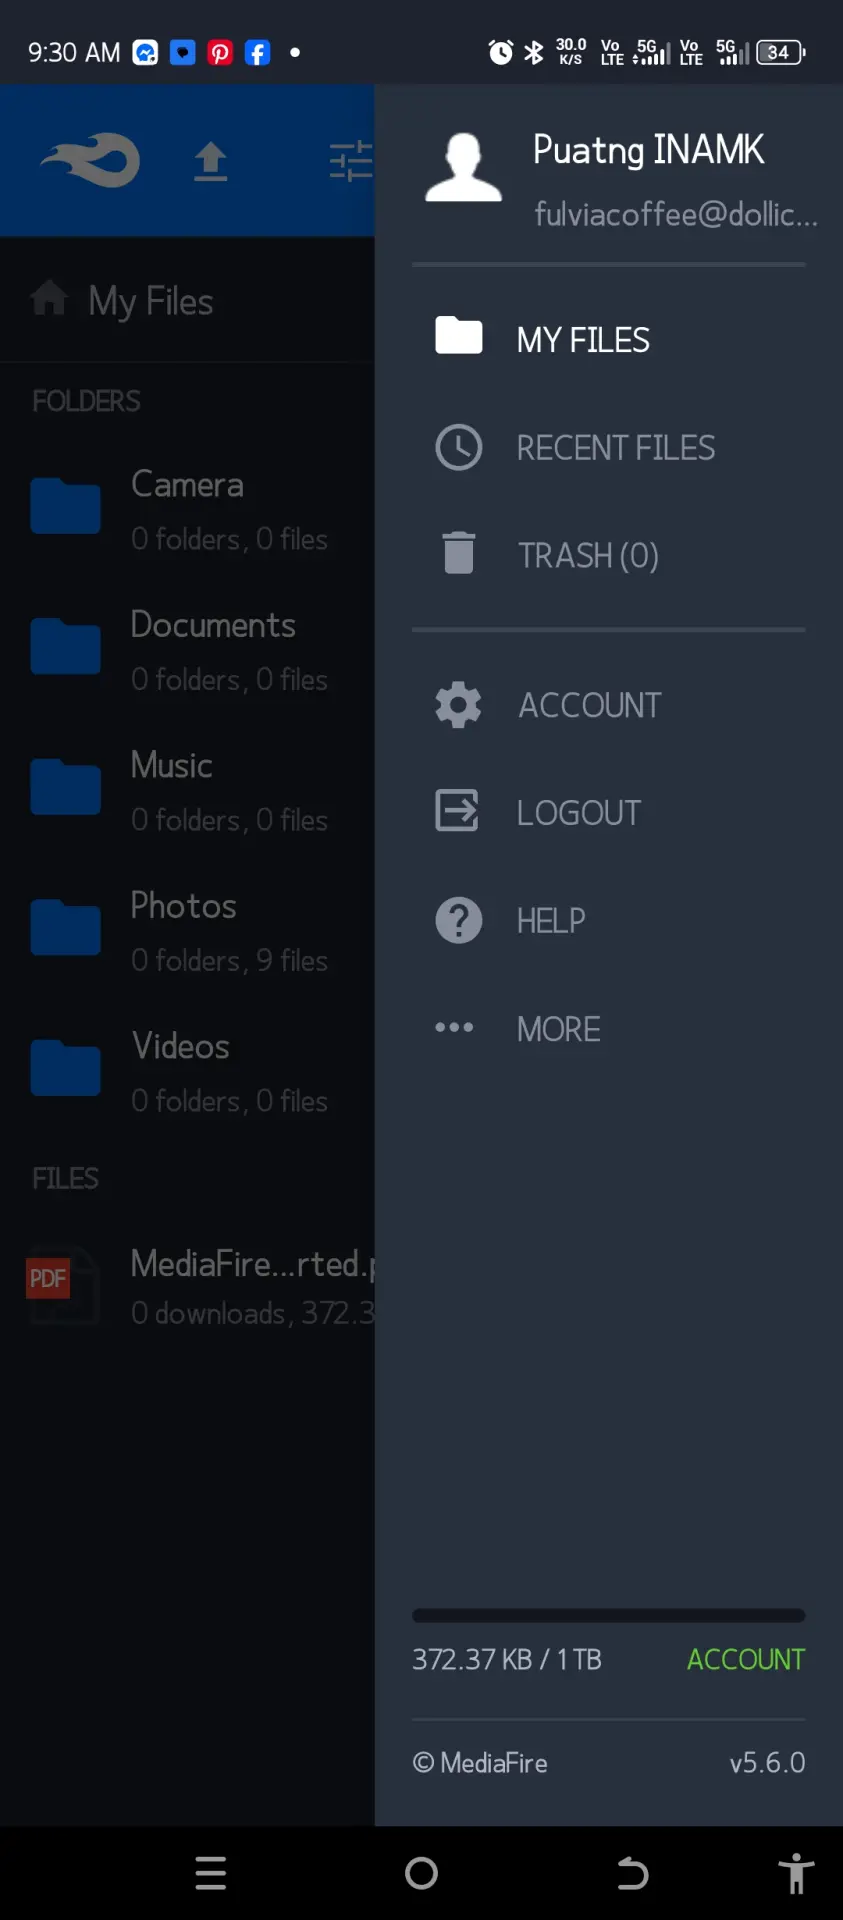
Task: Tap the © MediaFire copyright text
Action: tap(480, 1763)
